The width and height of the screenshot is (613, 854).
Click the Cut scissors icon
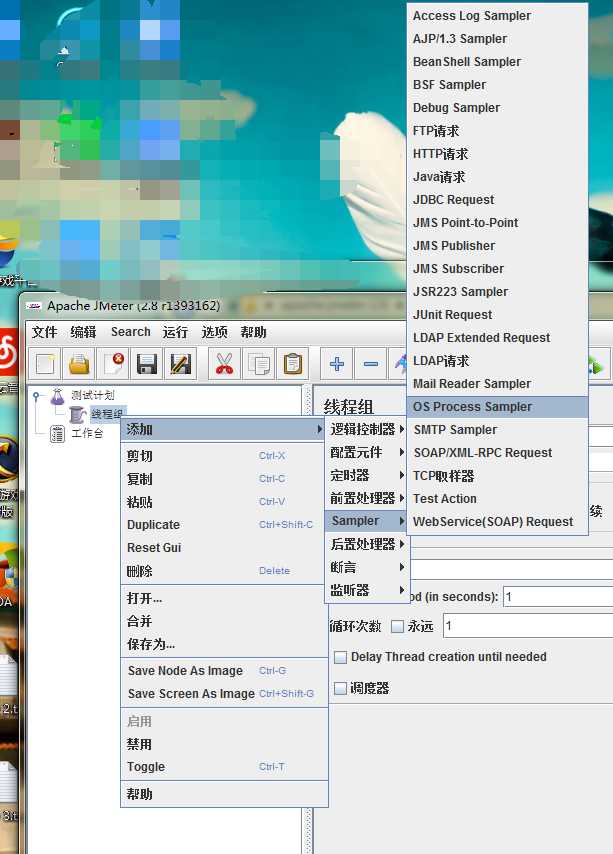coord(224,363)
